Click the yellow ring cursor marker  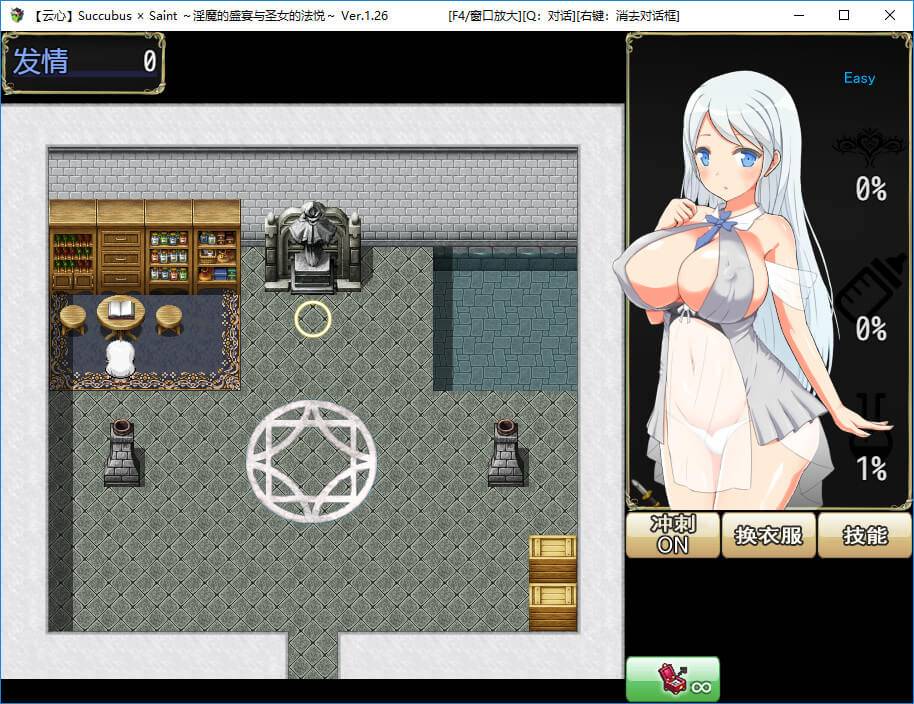pos(312,318)
